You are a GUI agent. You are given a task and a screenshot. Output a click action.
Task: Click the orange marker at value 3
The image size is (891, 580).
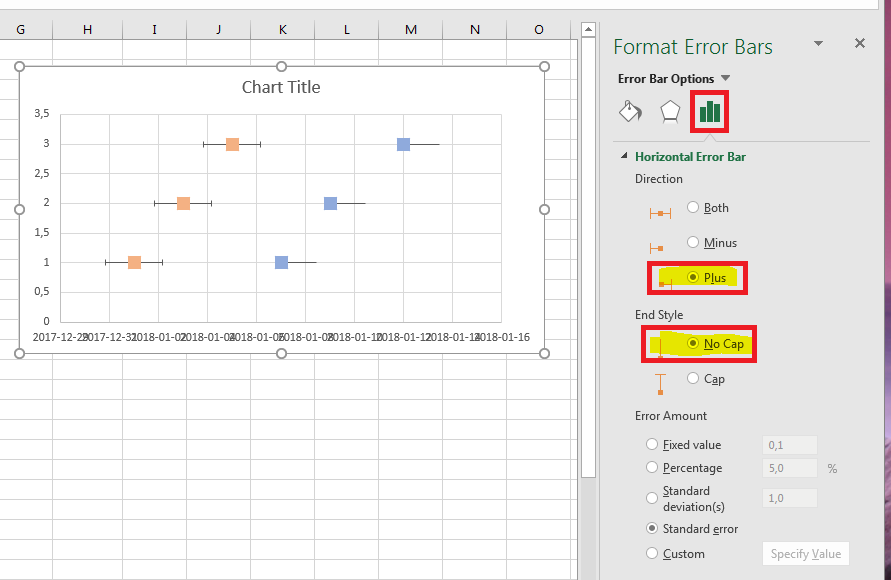click(232, 144)
